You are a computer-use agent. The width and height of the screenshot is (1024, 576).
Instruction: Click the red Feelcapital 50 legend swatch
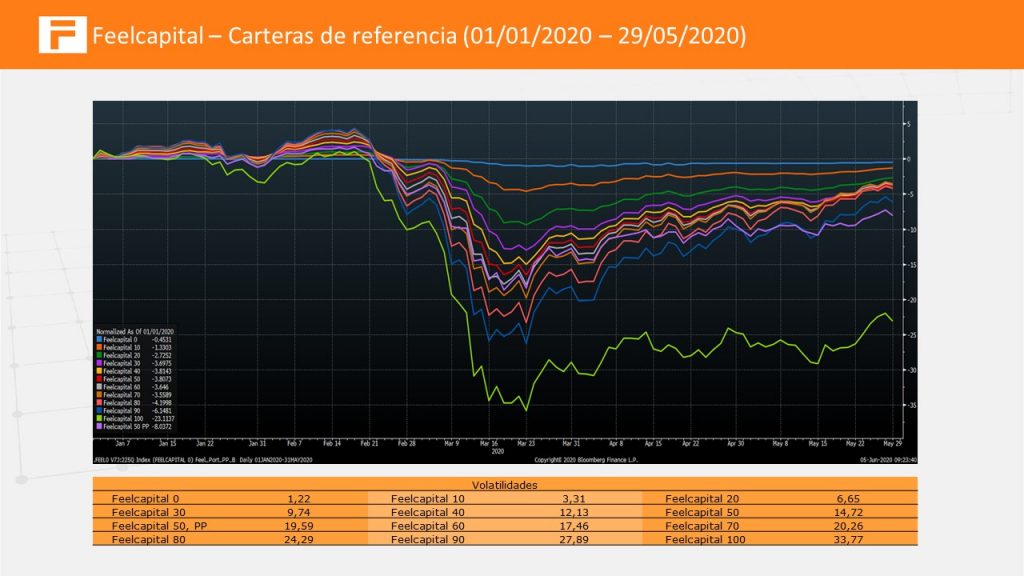click(99, 379)
